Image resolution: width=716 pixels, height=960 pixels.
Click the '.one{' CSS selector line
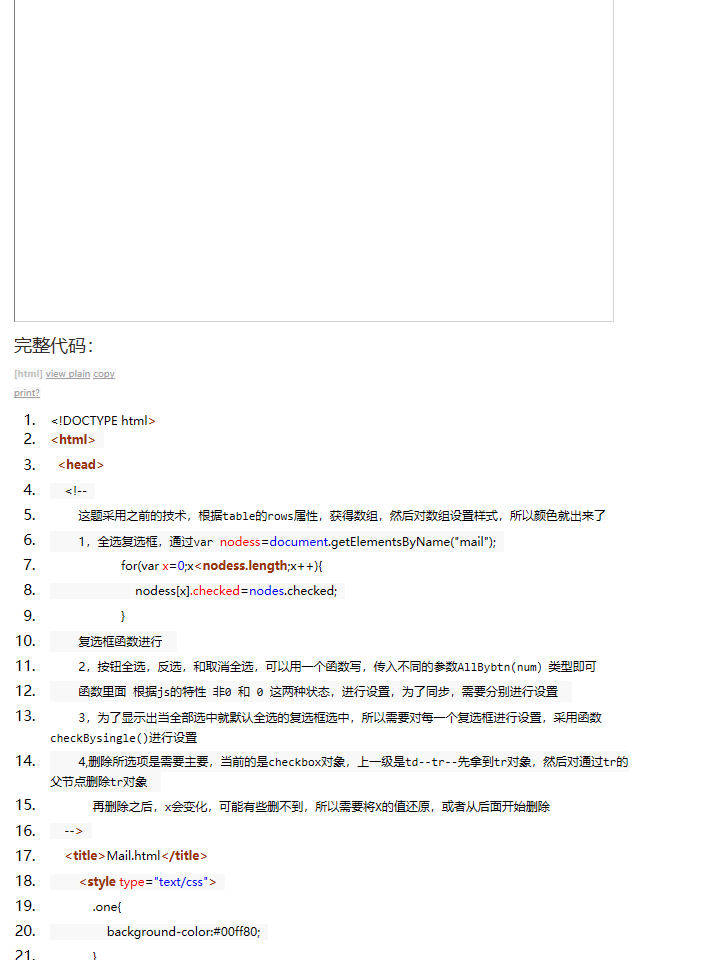coord(107,907)
